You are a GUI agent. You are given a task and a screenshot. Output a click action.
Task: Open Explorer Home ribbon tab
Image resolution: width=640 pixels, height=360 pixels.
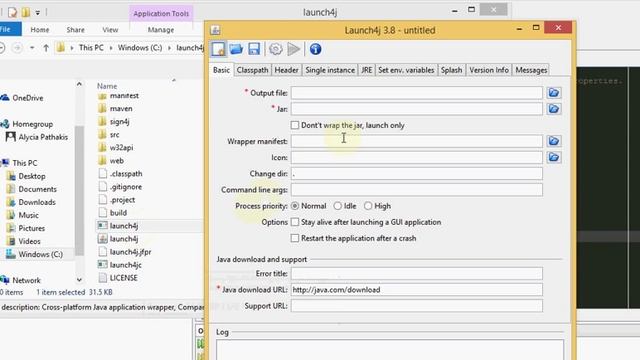pos(40,30)
